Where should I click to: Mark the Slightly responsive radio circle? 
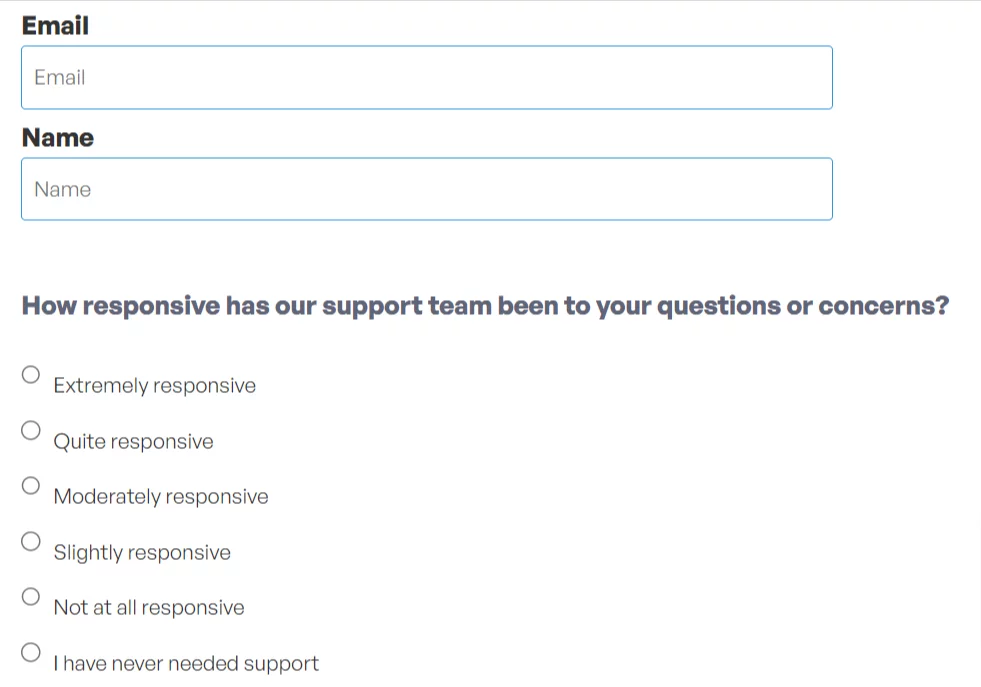[32, 542]
